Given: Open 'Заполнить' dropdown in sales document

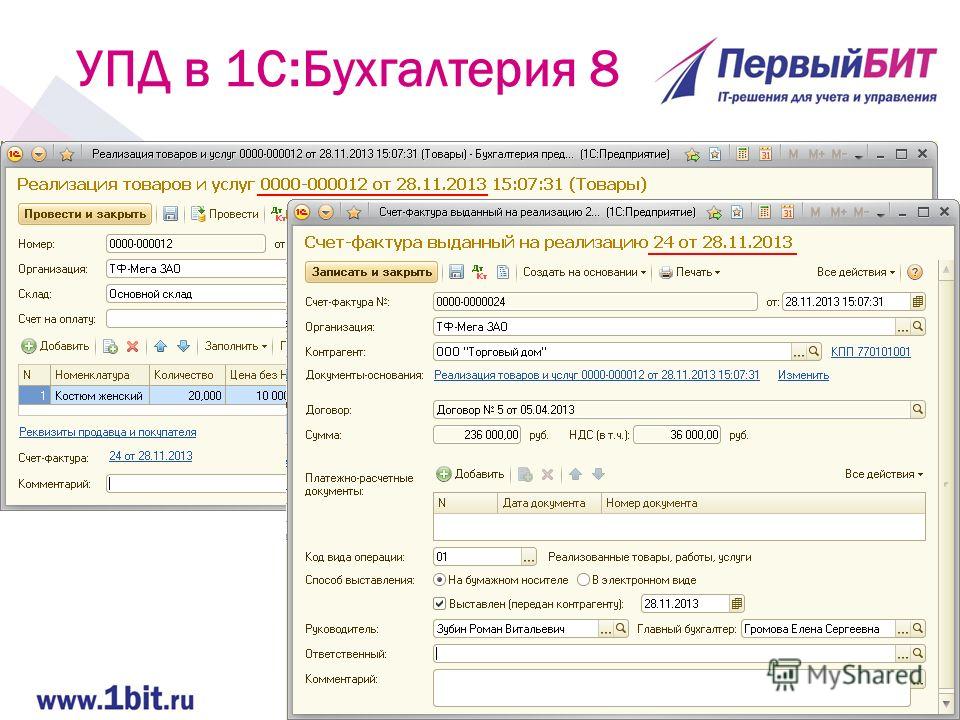Looking at the screenshot, I should [236, 347].
